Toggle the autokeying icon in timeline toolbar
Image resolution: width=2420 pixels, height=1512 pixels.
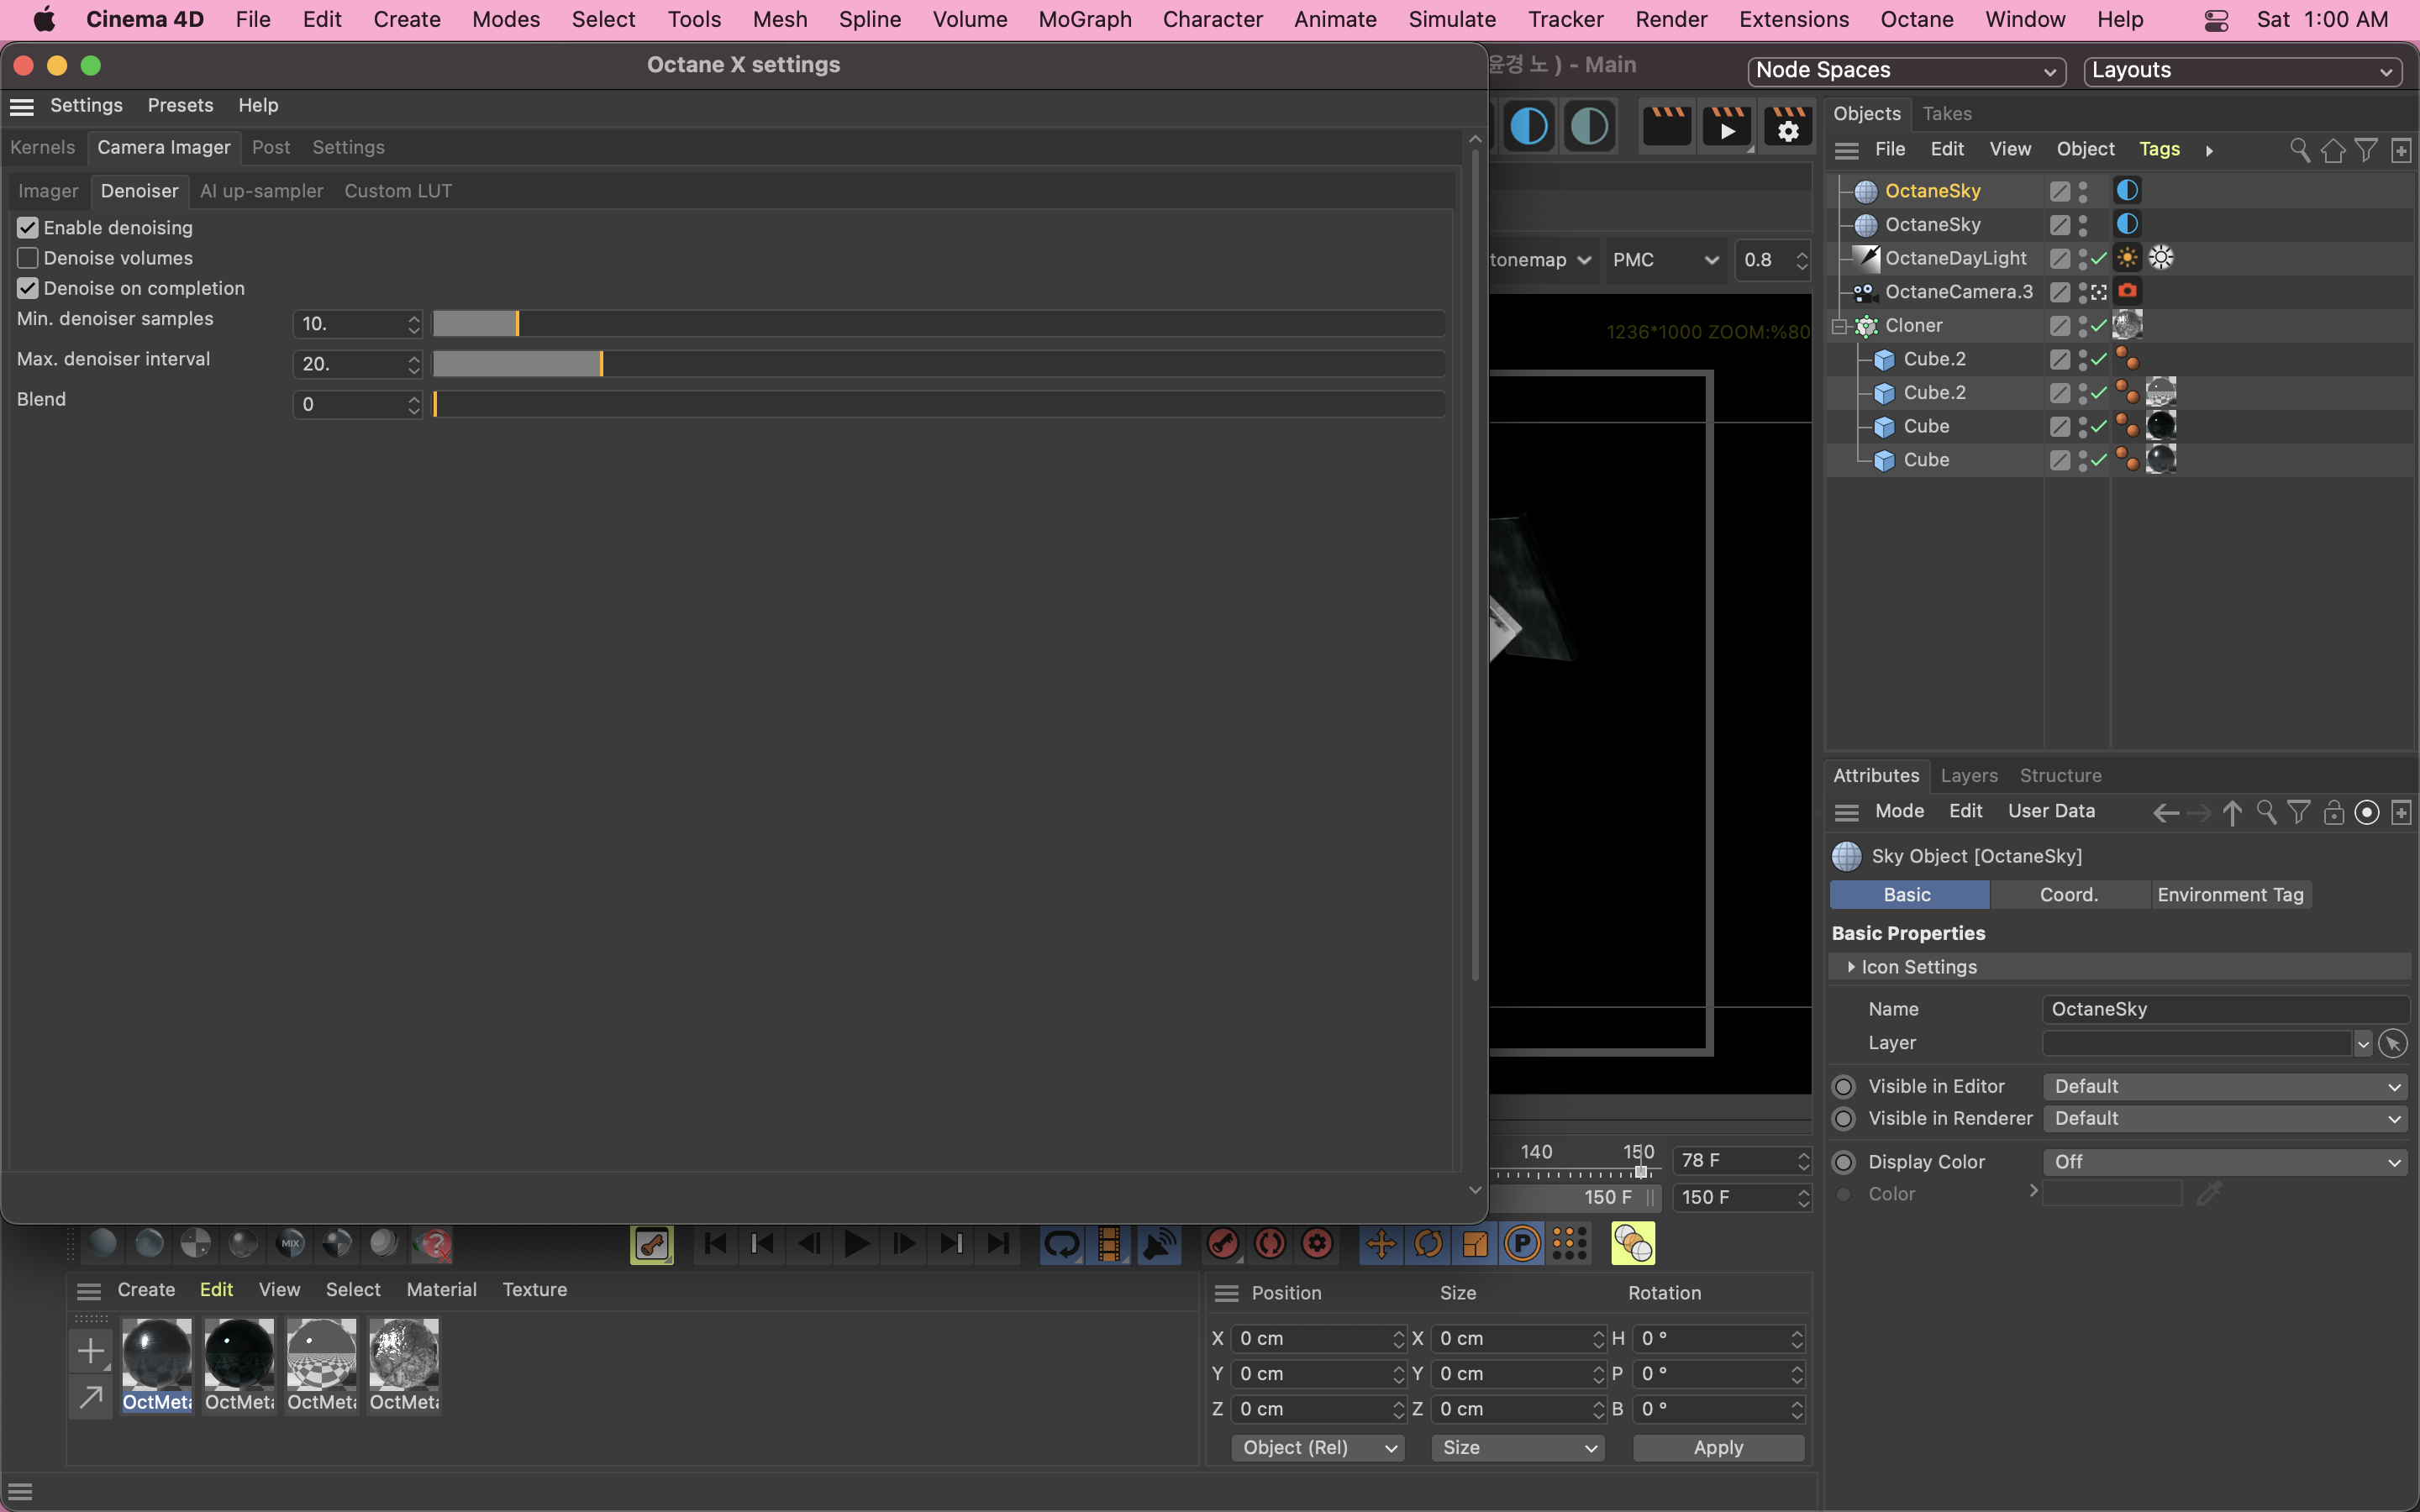pyautogui.click(x=1270, y=1244)
